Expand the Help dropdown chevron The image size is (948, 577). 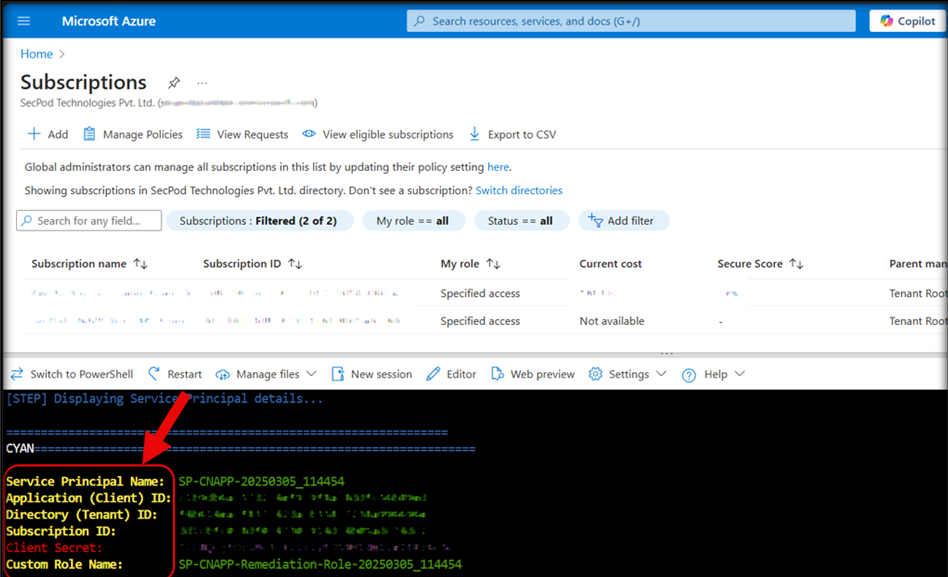(739, 374)
